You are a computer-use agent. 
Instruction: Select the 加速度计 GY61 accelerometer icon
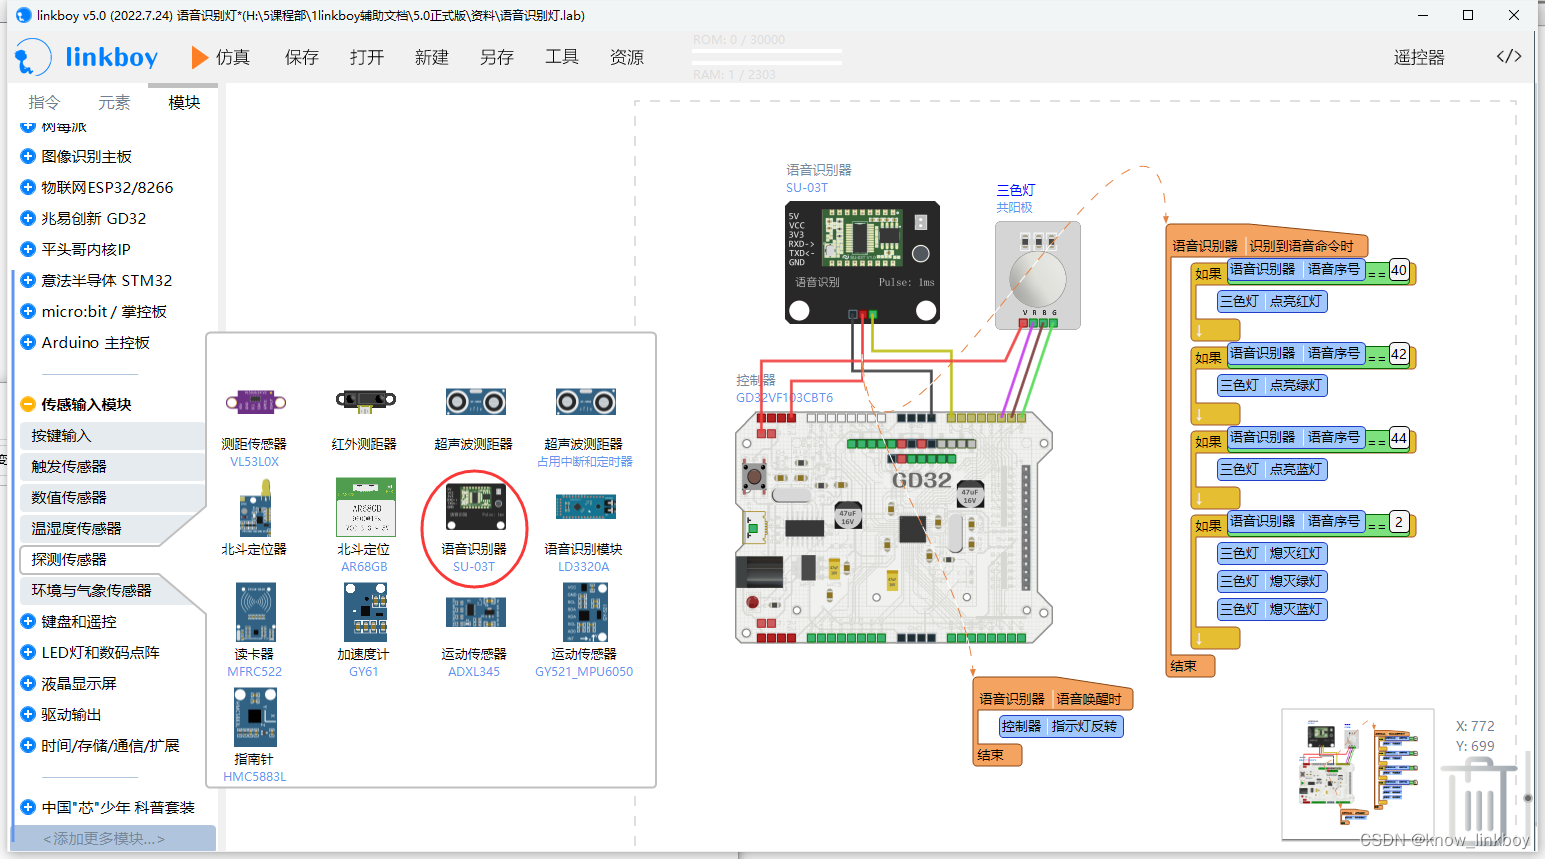click(366, 612)
